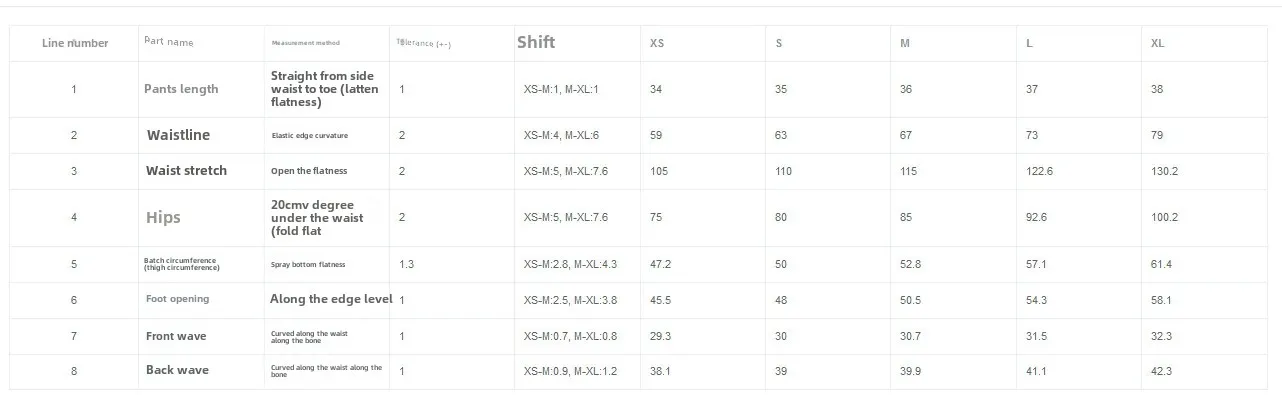Click the XS-M:2.8, M-XL:4.3 shift cell
The width and height of the screenshot is (1282, 395).
[571, 264]
